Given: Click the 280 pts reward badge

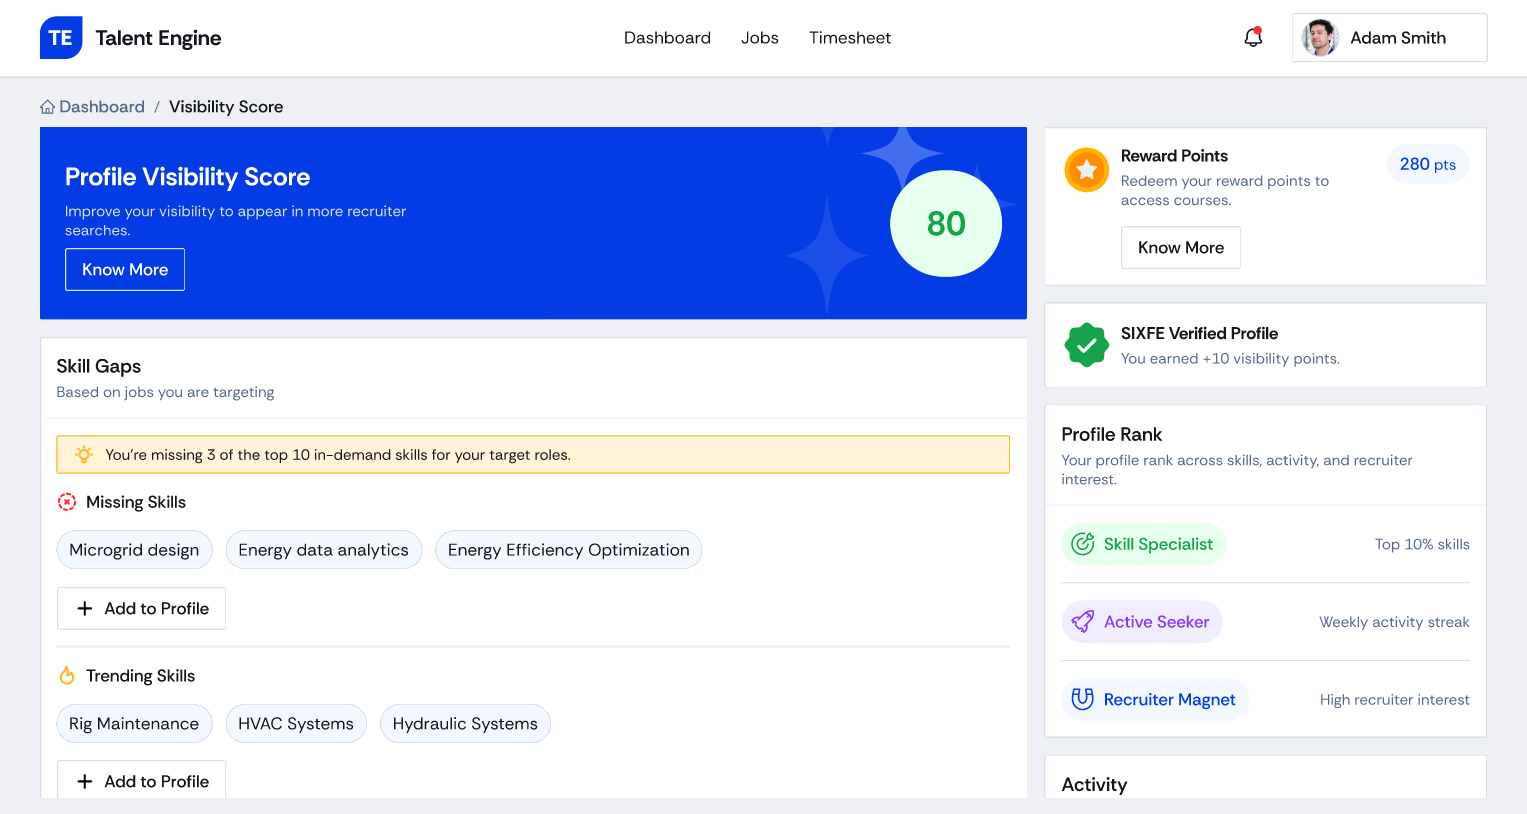Looking at the screenshot, I should point(1428,164).
